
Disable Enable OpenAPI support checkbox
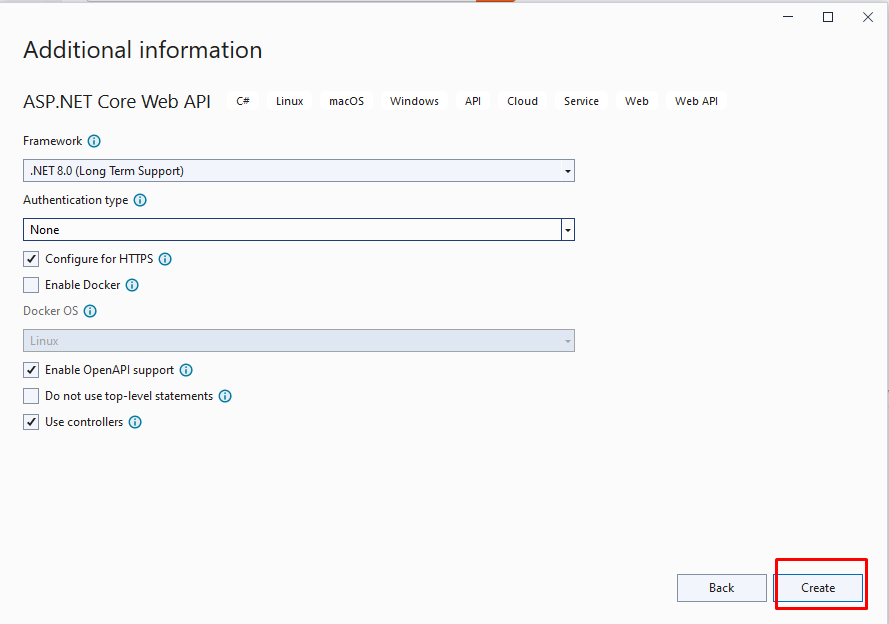pos(31,370)
